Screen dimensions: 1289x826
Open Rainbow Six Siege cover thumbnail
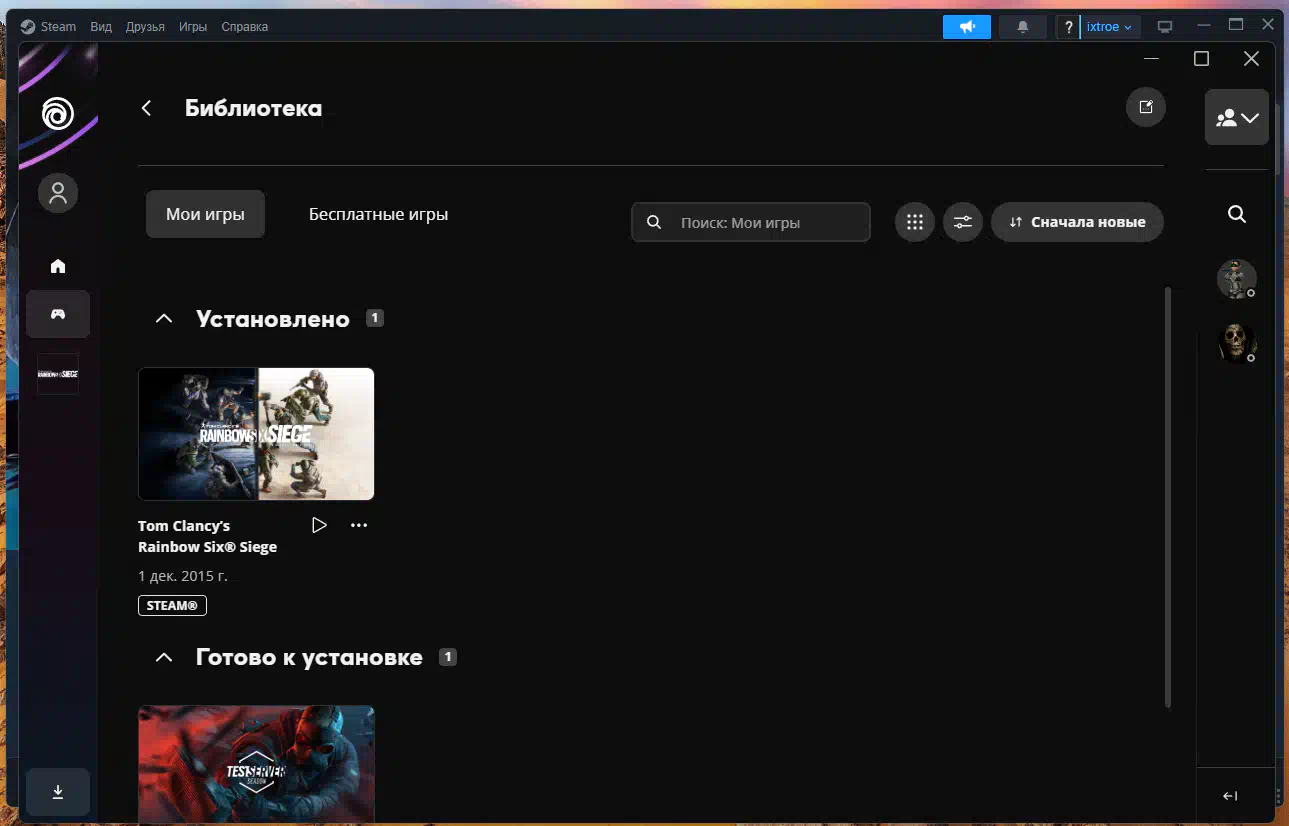point(256,433)
